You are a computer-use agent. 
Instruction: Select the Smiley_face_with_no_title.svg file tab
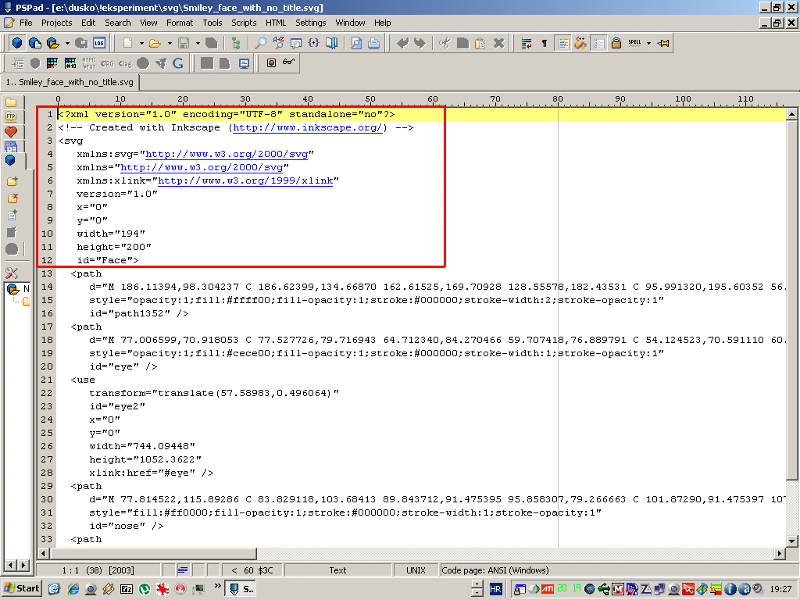[x=70, y=82]
